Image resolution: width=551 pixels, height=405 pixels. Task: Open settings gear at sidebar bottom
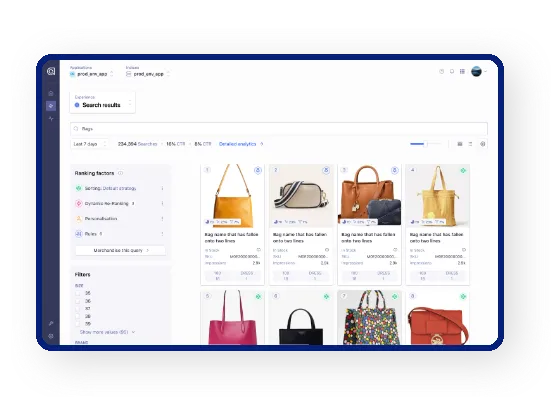pyautogui.click(x=51, y=336)
